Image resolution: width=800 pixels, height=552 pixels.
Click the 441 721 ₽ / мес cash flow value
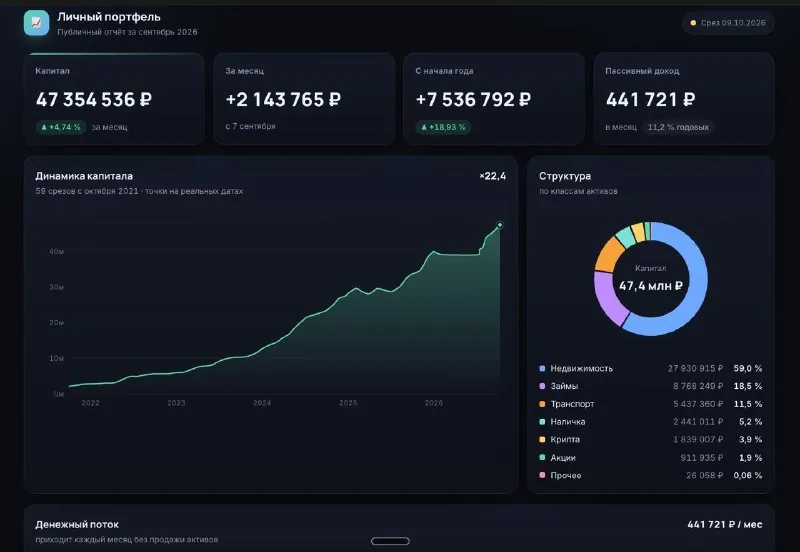[x=725, y=524]
